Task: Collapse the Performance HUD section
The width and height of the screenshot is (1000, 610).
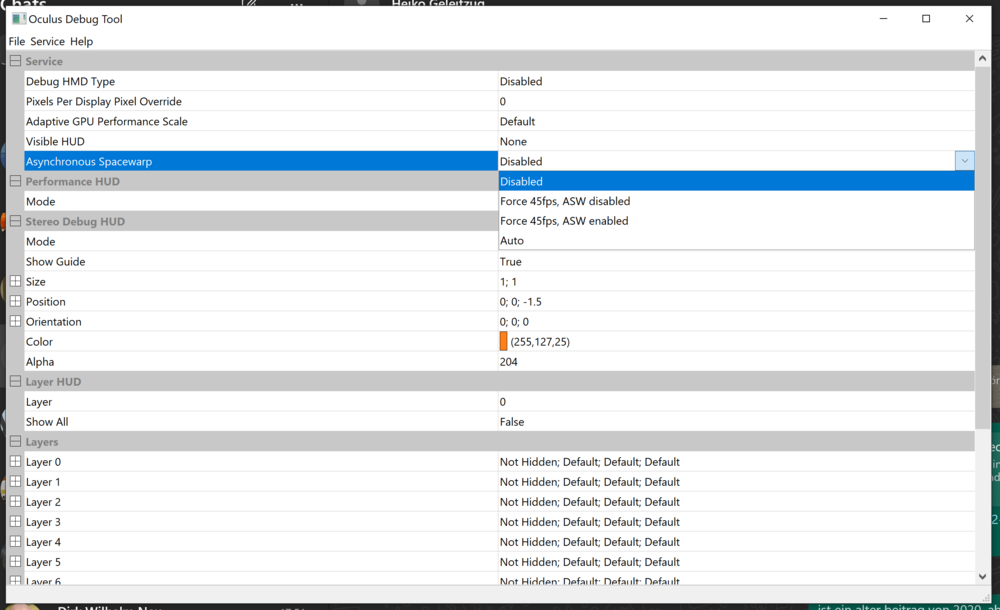Action: point(15,181)
